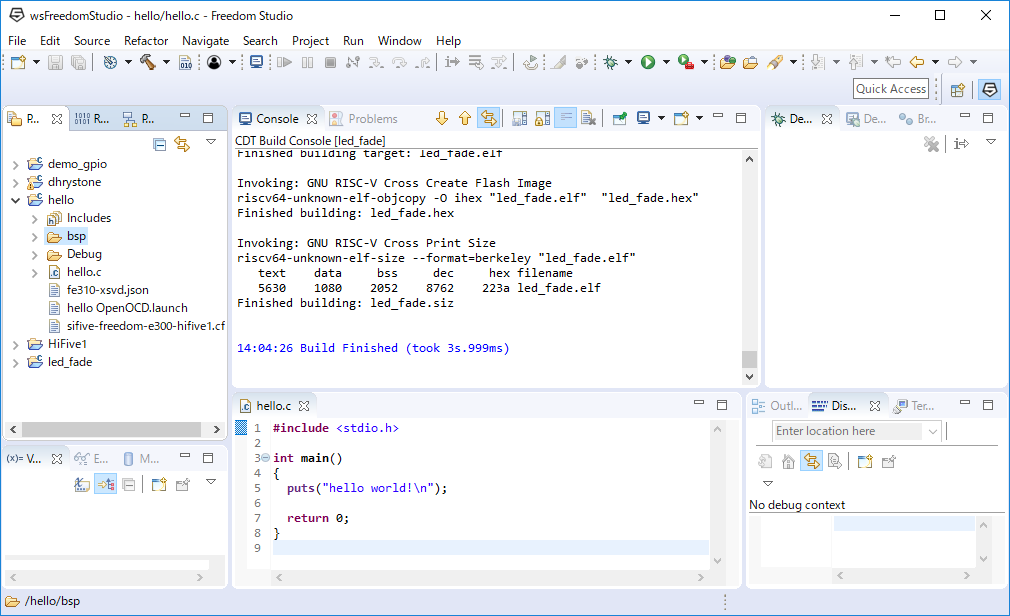Open the Refactor menu
Viewport: 1010px width, 616px height.
(x=146, y=41)
